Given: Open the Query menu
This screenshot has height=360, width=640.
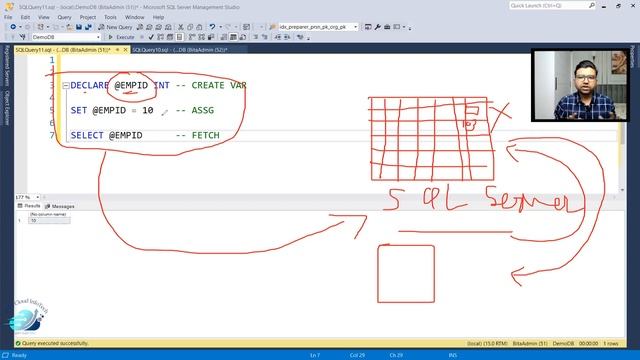Looking at the screenshot, I should click(64, 17).
